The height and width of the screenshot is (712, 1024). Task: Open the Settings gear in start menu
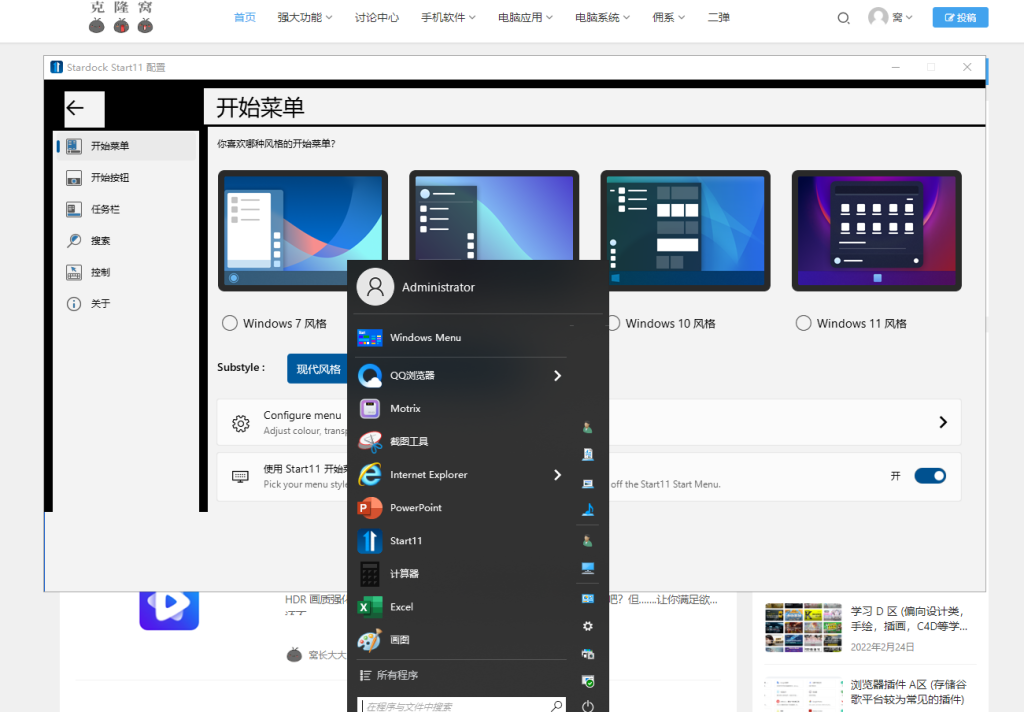click(x=588, y=626)
